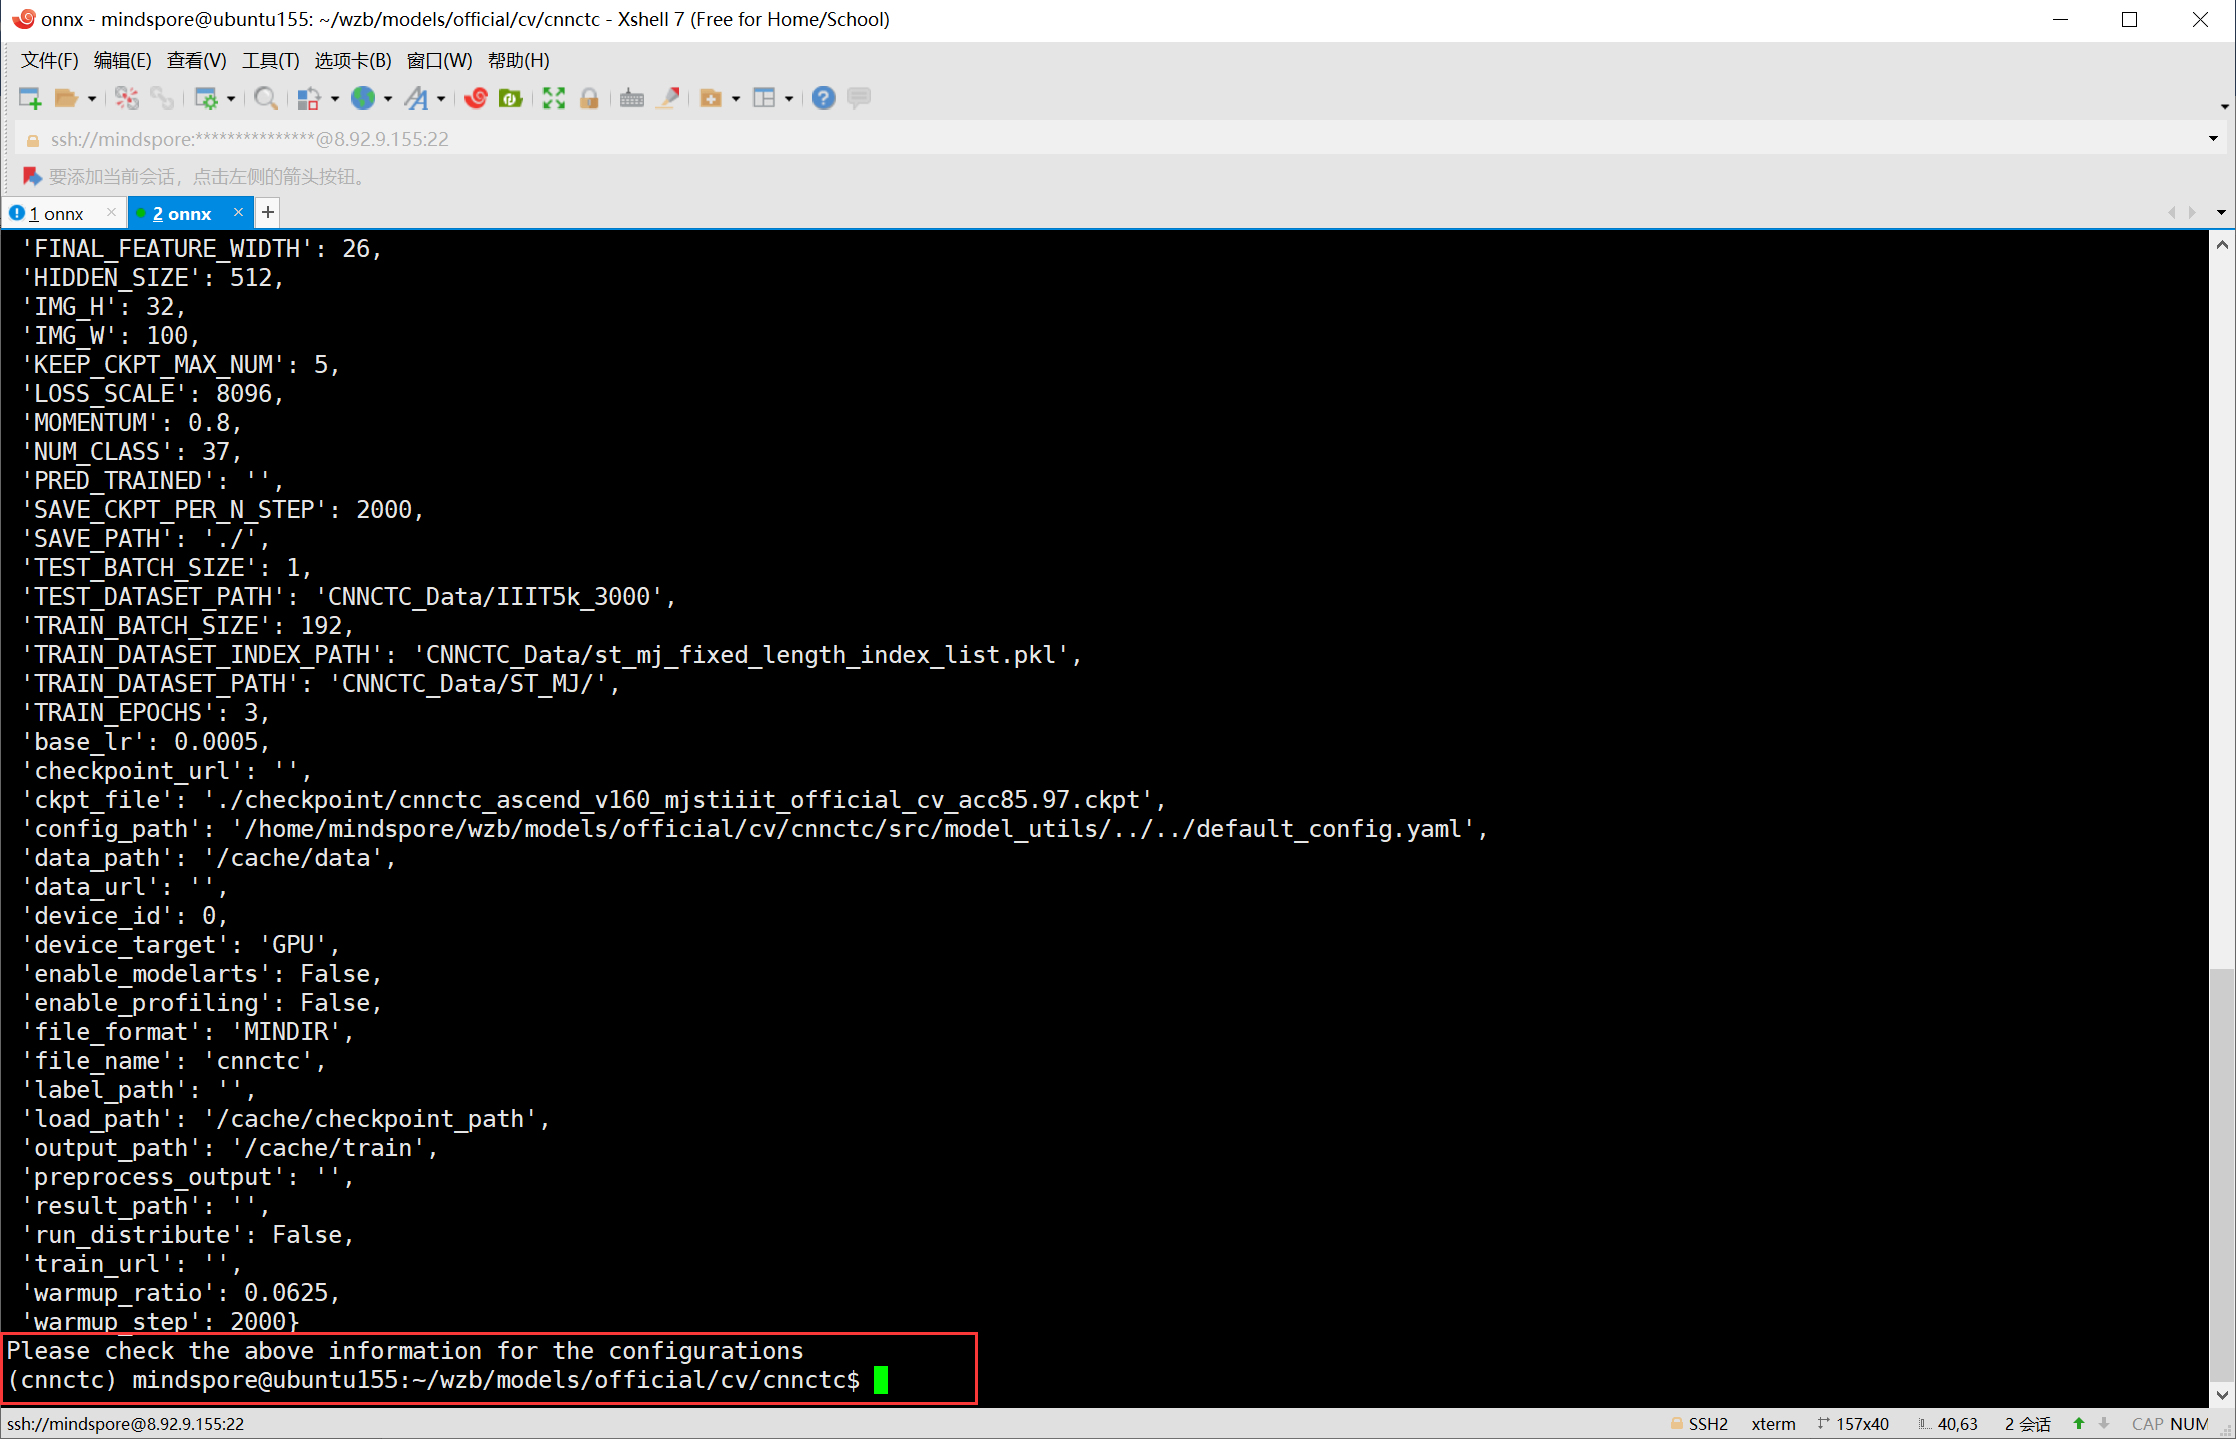Click the 'device_target': 'GPU' line
Image resolution: width=2236 pixels, height=1439 pixels.
coord(180,945)
